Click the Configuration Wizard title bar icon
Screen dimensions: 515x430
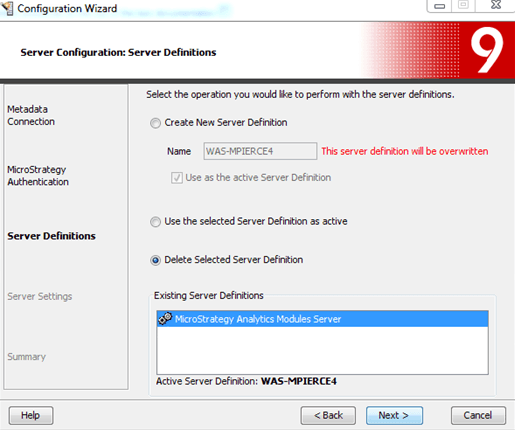(7, 8)
